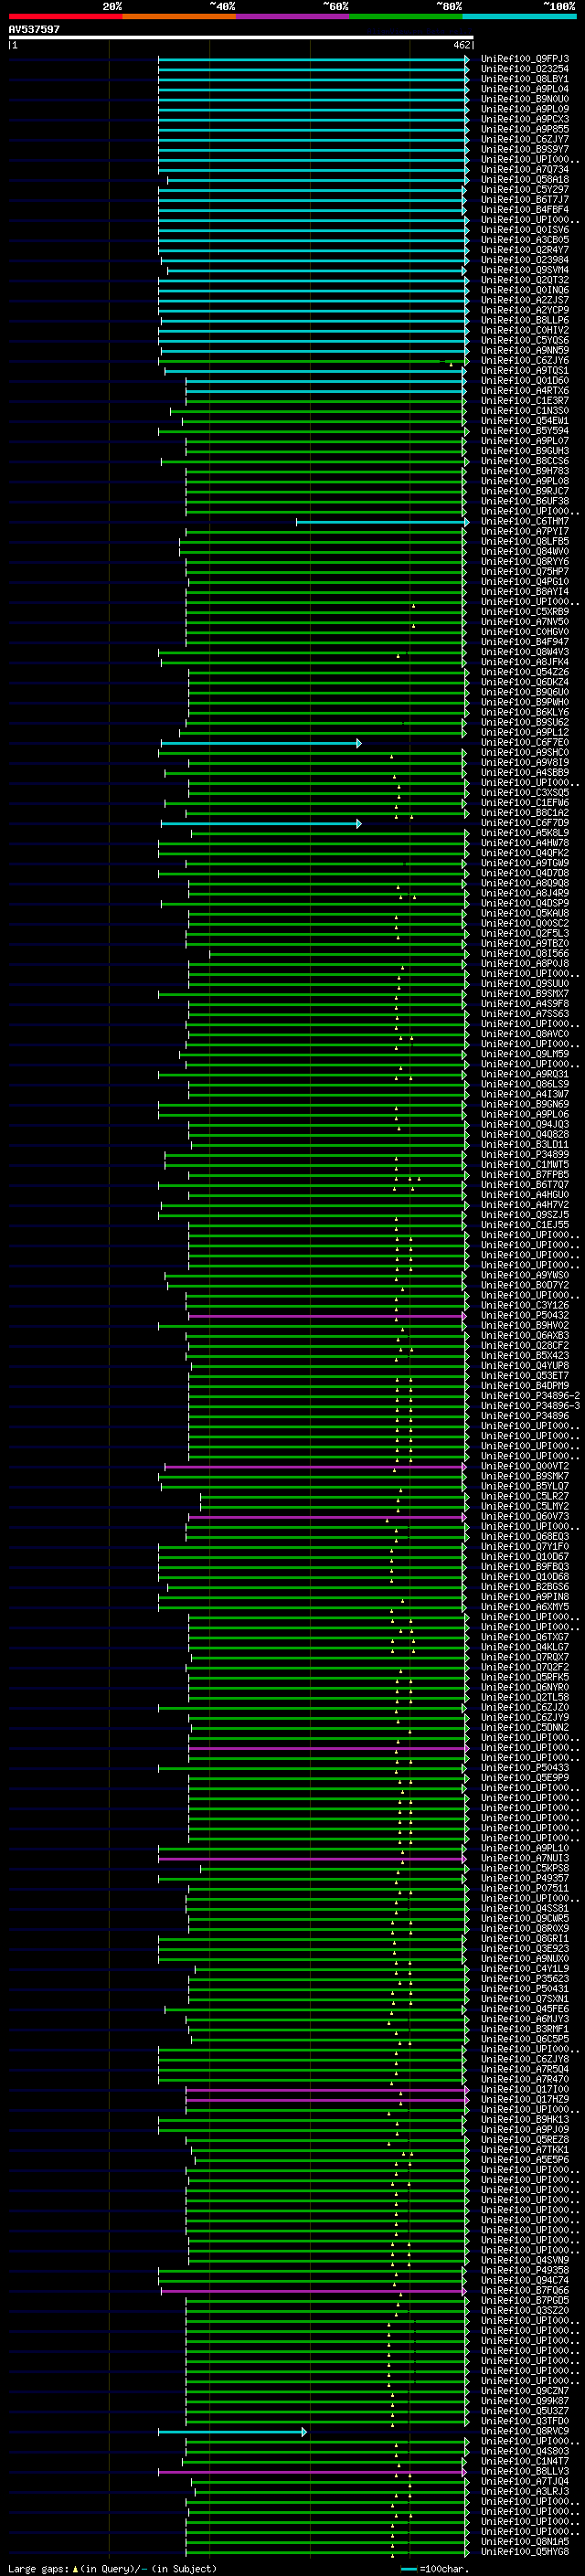Select the UniRef100_Q6DKZ4 label
The image size is (585, 2576).
click(524, 682)
